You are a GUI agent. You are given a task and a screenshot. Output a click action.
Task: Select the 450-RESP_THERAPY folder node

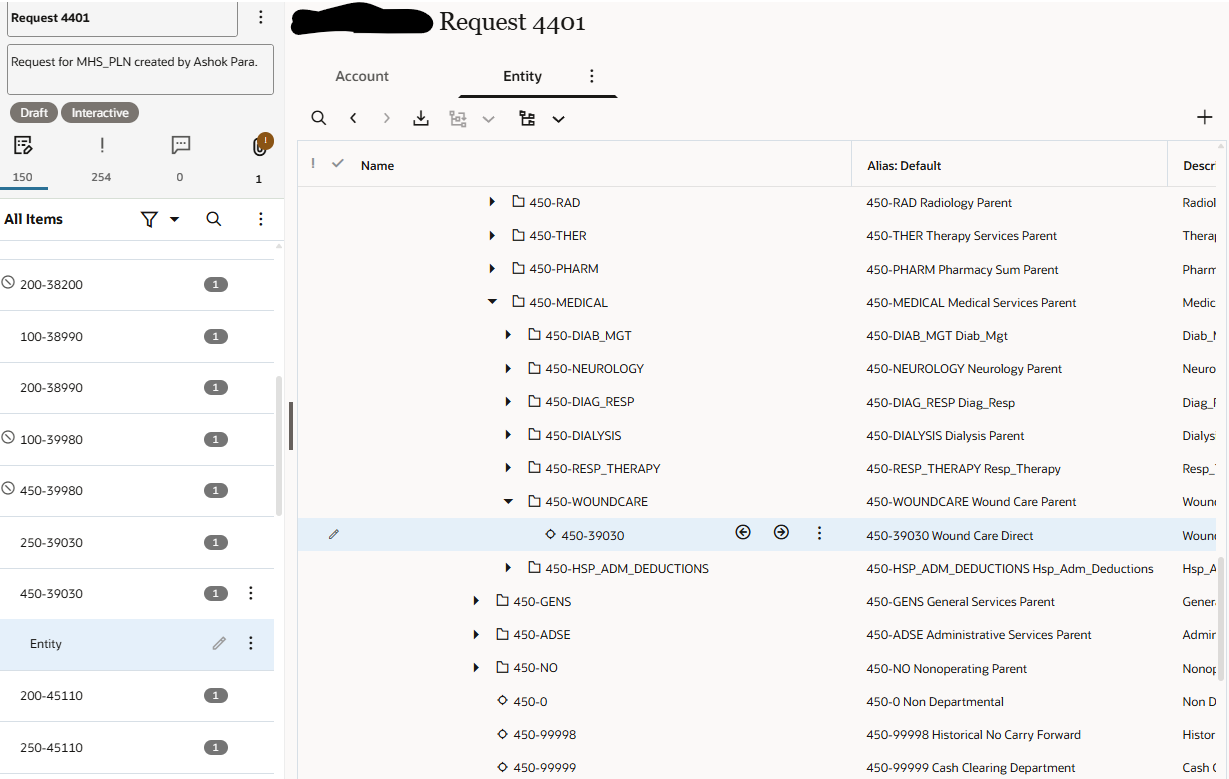point(602,468)
